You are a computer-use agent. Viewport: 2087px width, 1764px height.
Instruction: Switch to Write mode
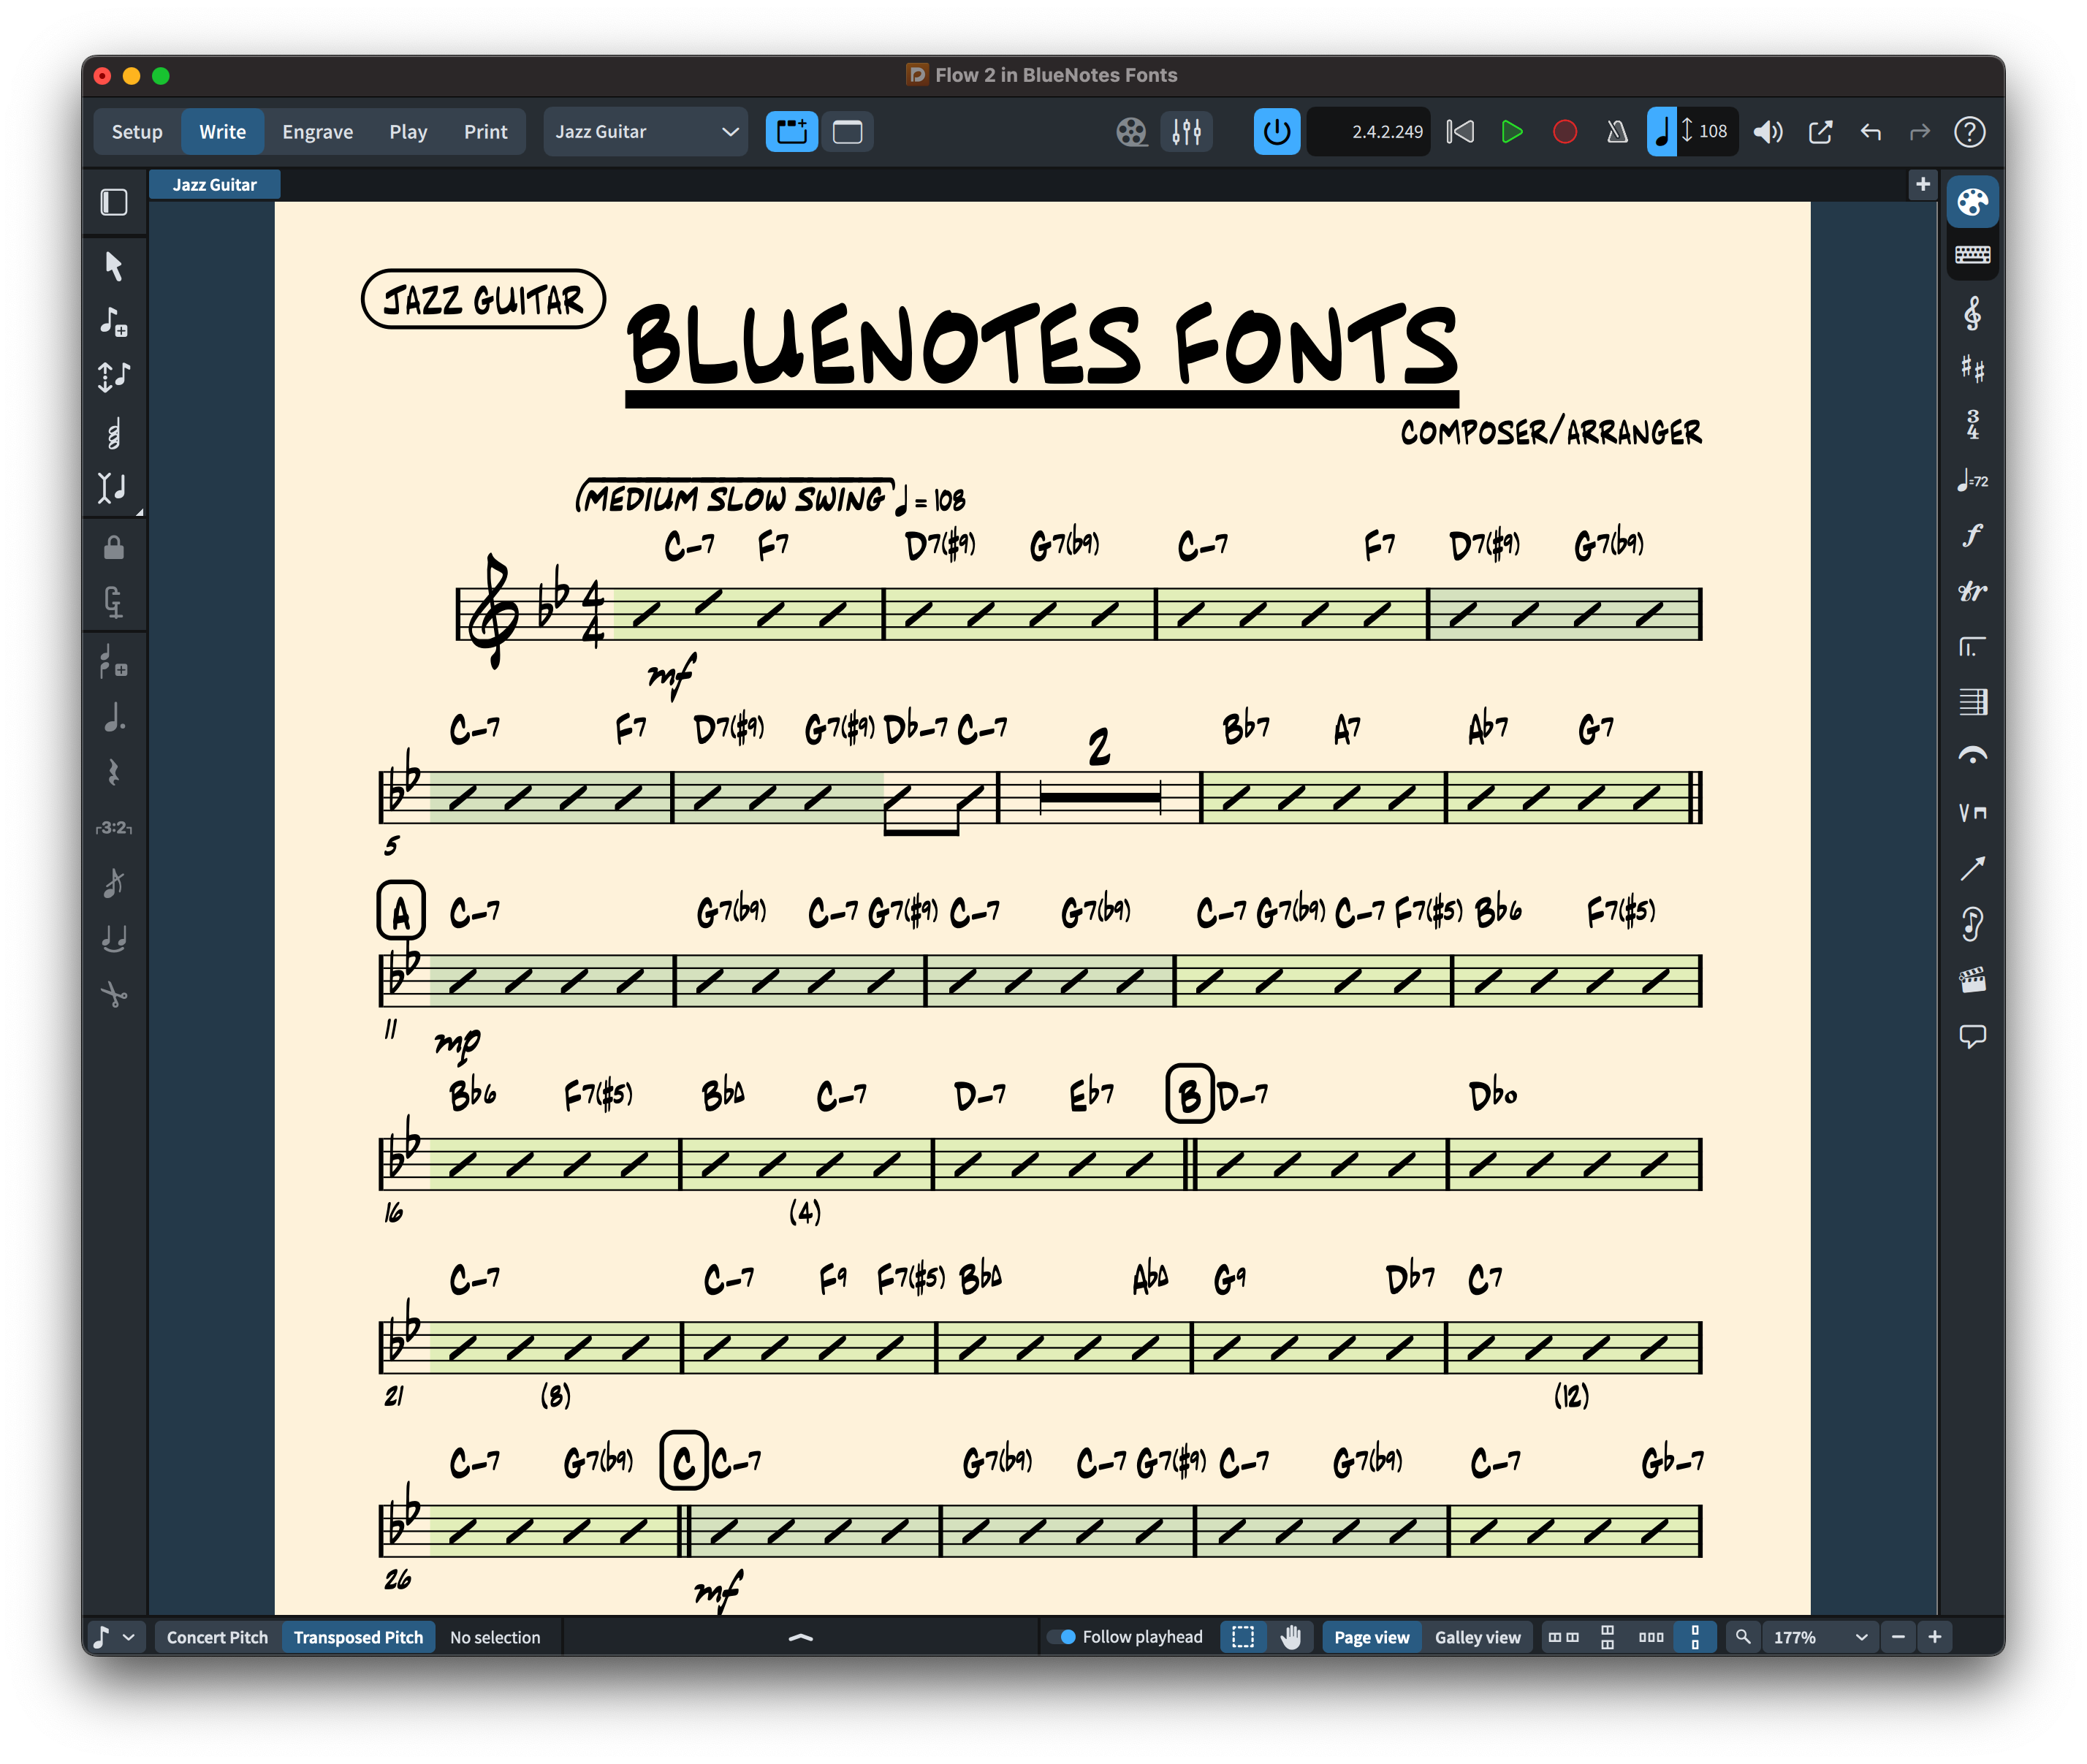click(x=222, y=131)
